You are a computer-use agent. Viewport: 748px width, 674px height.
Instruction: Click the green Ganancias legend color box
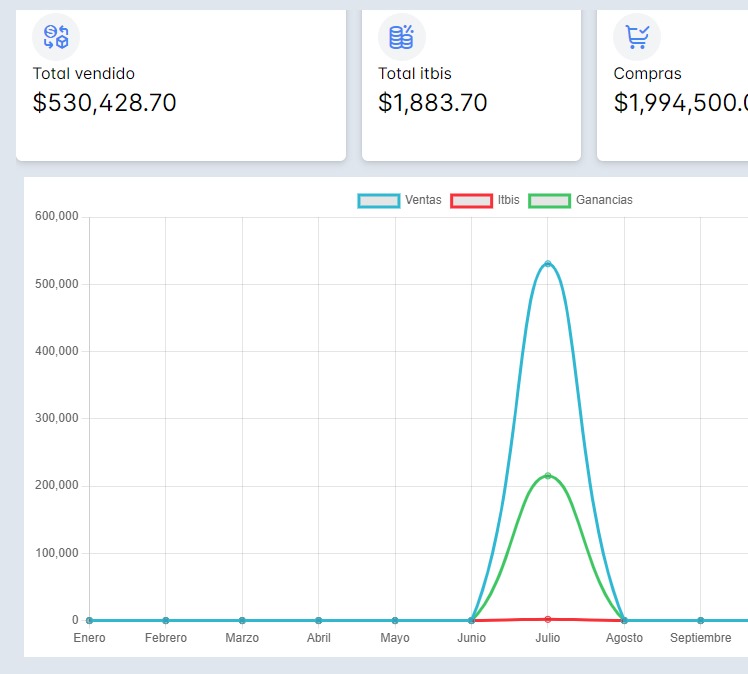tap(549, 200)
